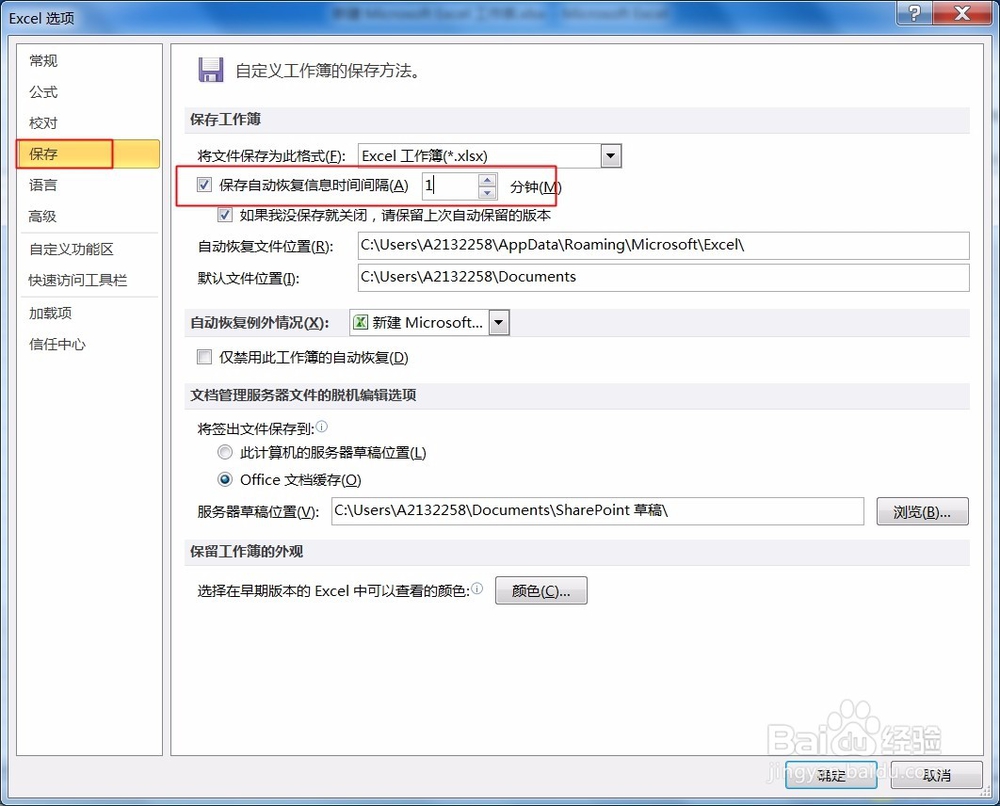Open the 颜色(C)... button
The image size is (1000, 806).
pos(541,590)
